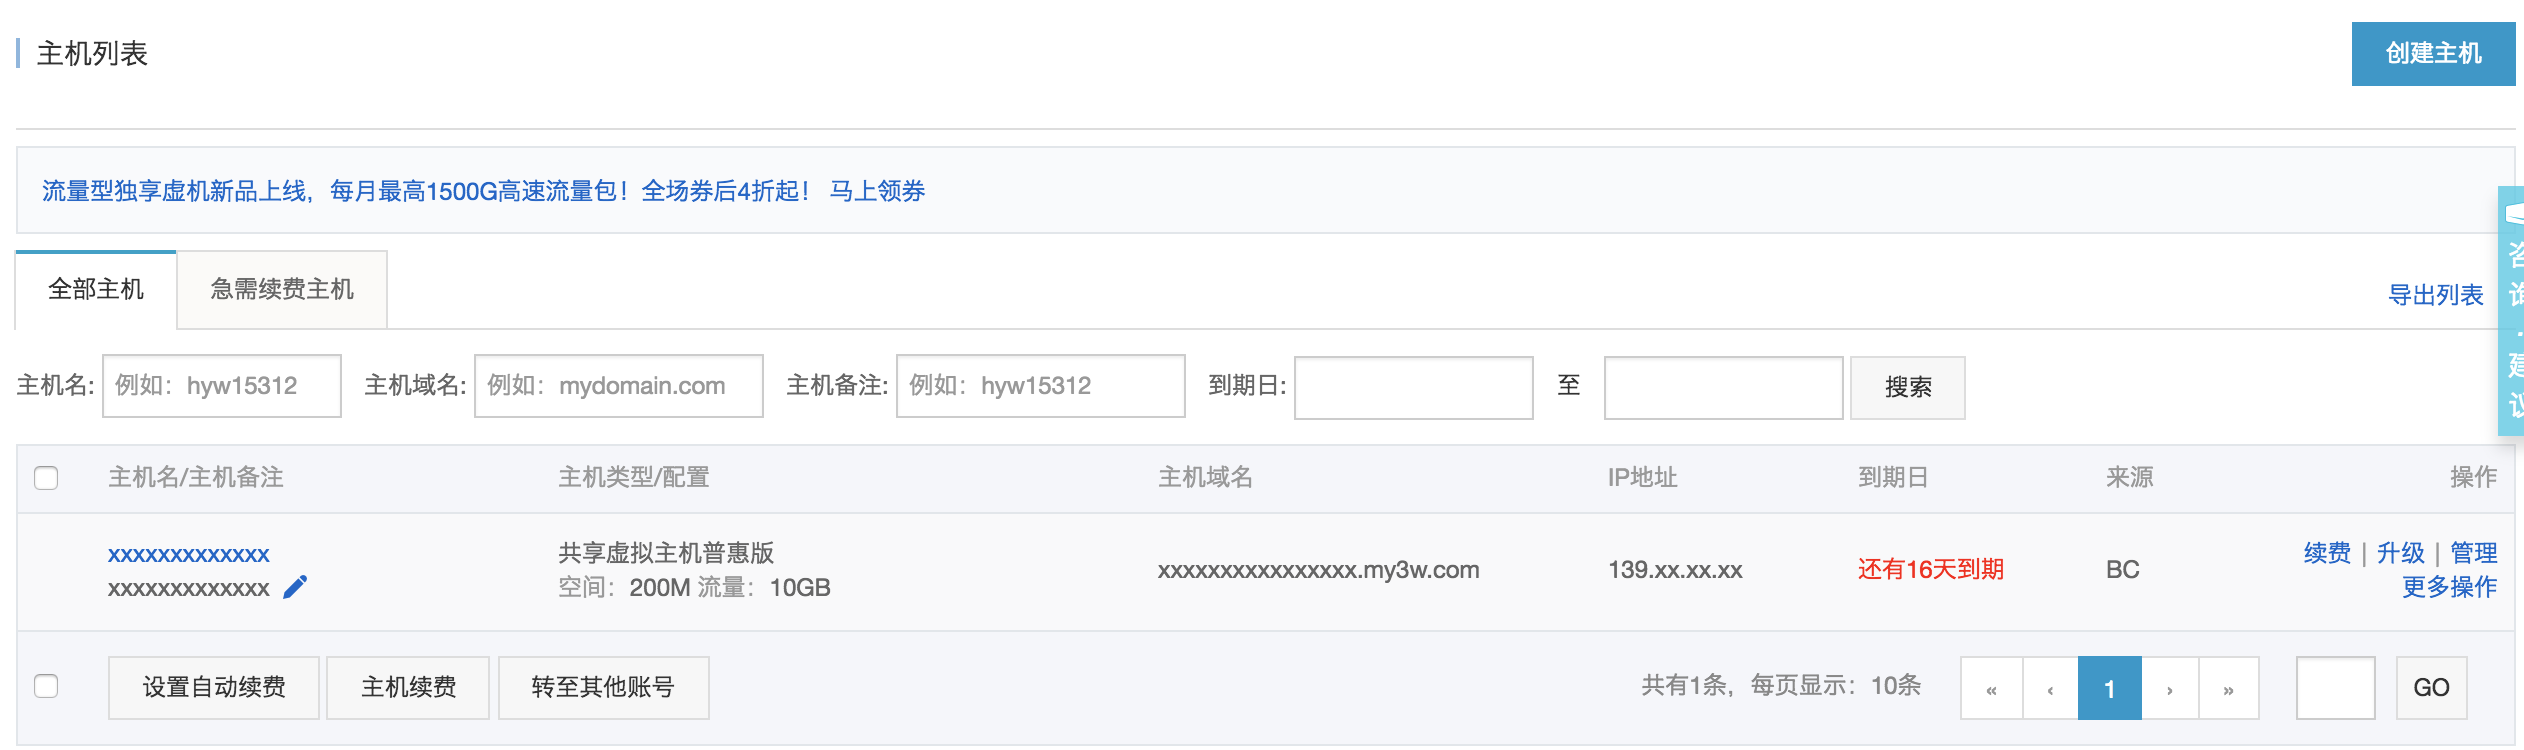Screen dimensions: 2524x750
Task: Click the 空间: 200M 流量: 10GB configuration text
Action: click(x=694, y=587)
